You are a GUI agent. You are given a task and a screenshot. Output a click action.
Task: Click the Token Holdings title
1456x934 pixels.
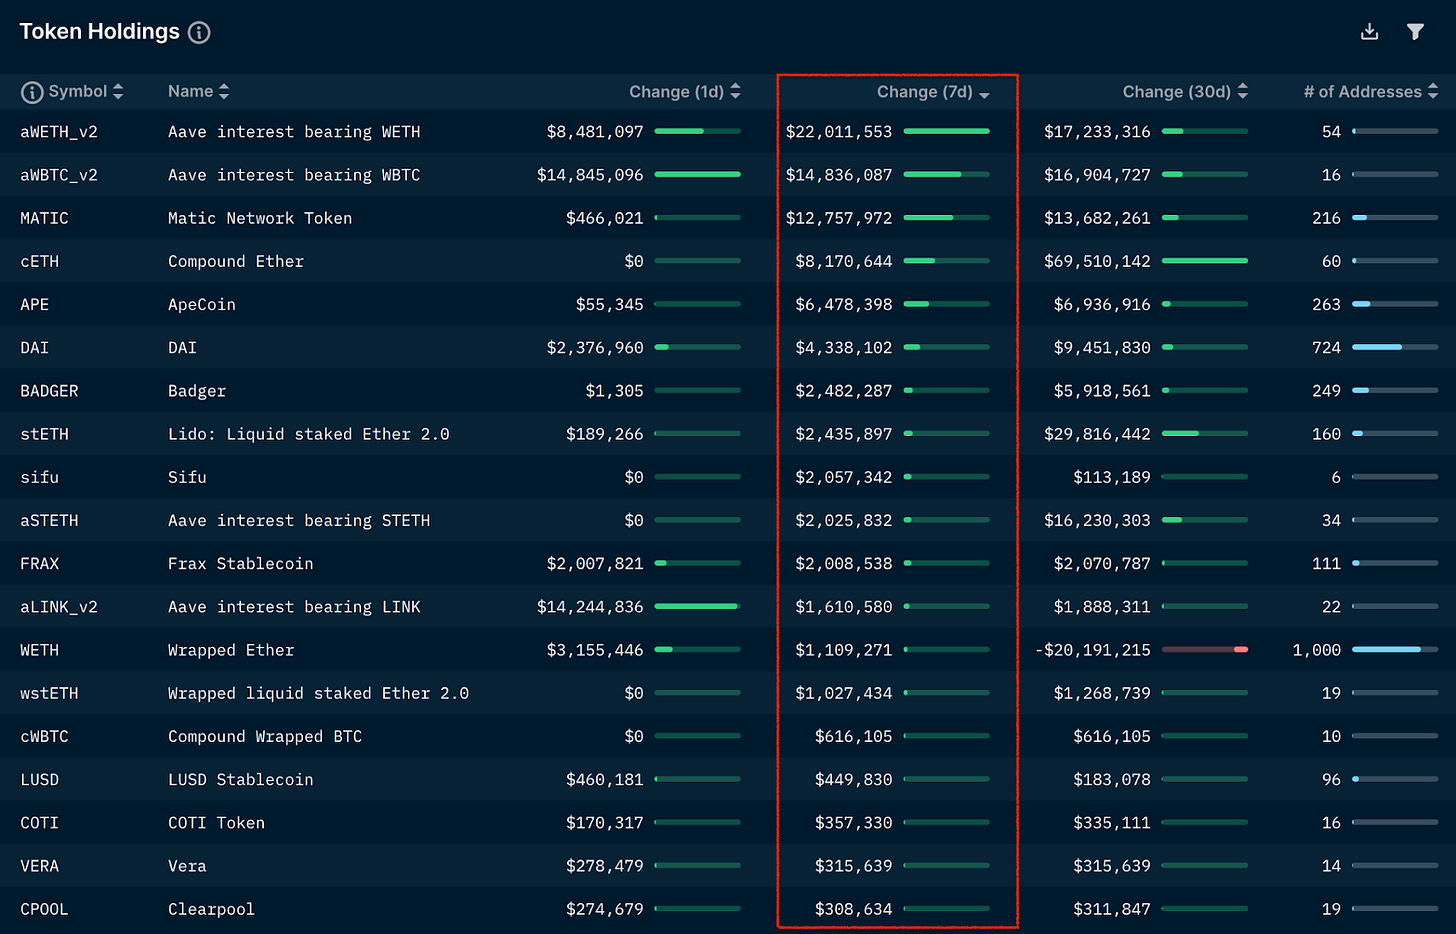(100, 32)
